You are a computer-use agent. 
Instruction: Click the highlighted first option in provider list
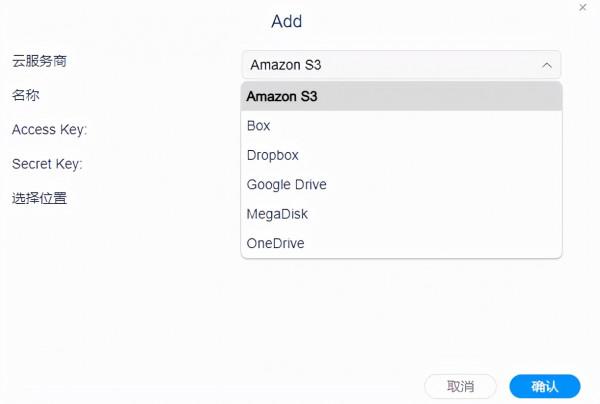click(401, 97)
